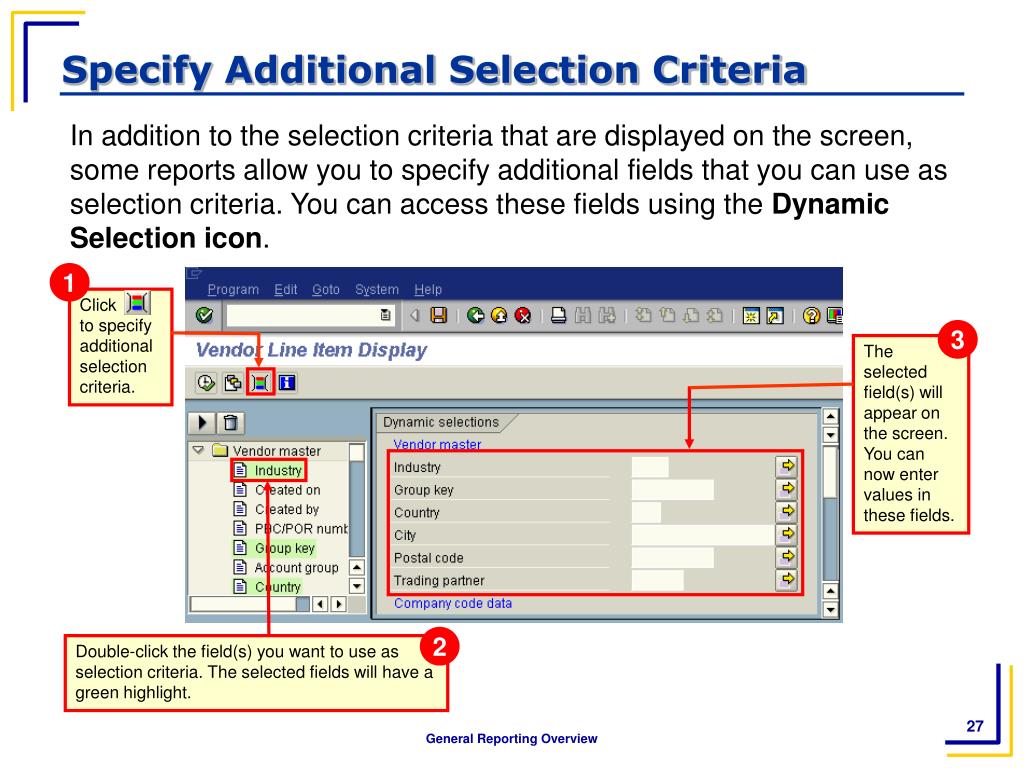Click the Generate Shortcut icon
The image size is (1024, 768).
775,316
